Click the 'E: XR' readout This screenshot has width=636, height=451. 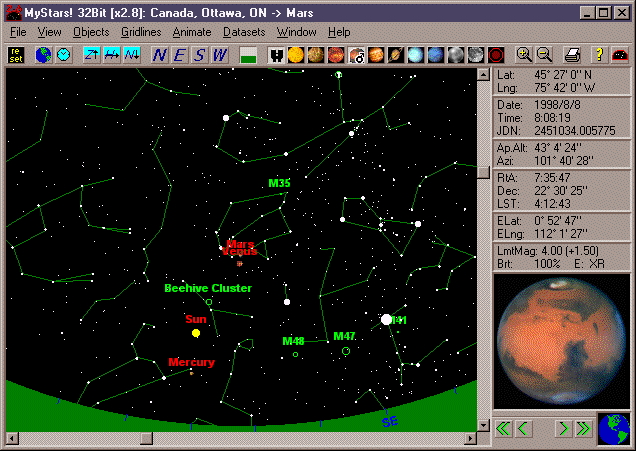[x=589, y=264]
